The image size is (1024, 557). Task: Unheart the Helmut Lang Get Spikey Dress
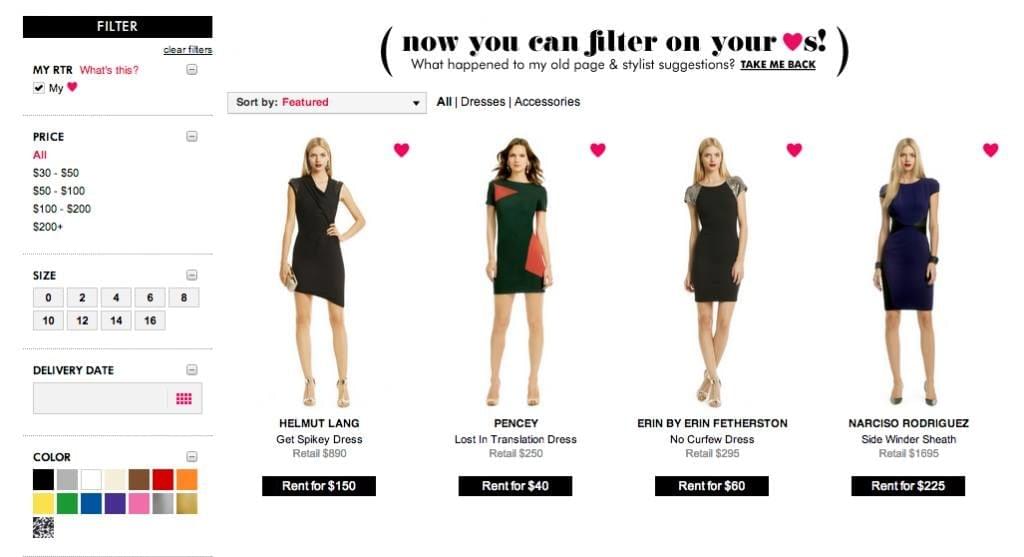(401, 150)
